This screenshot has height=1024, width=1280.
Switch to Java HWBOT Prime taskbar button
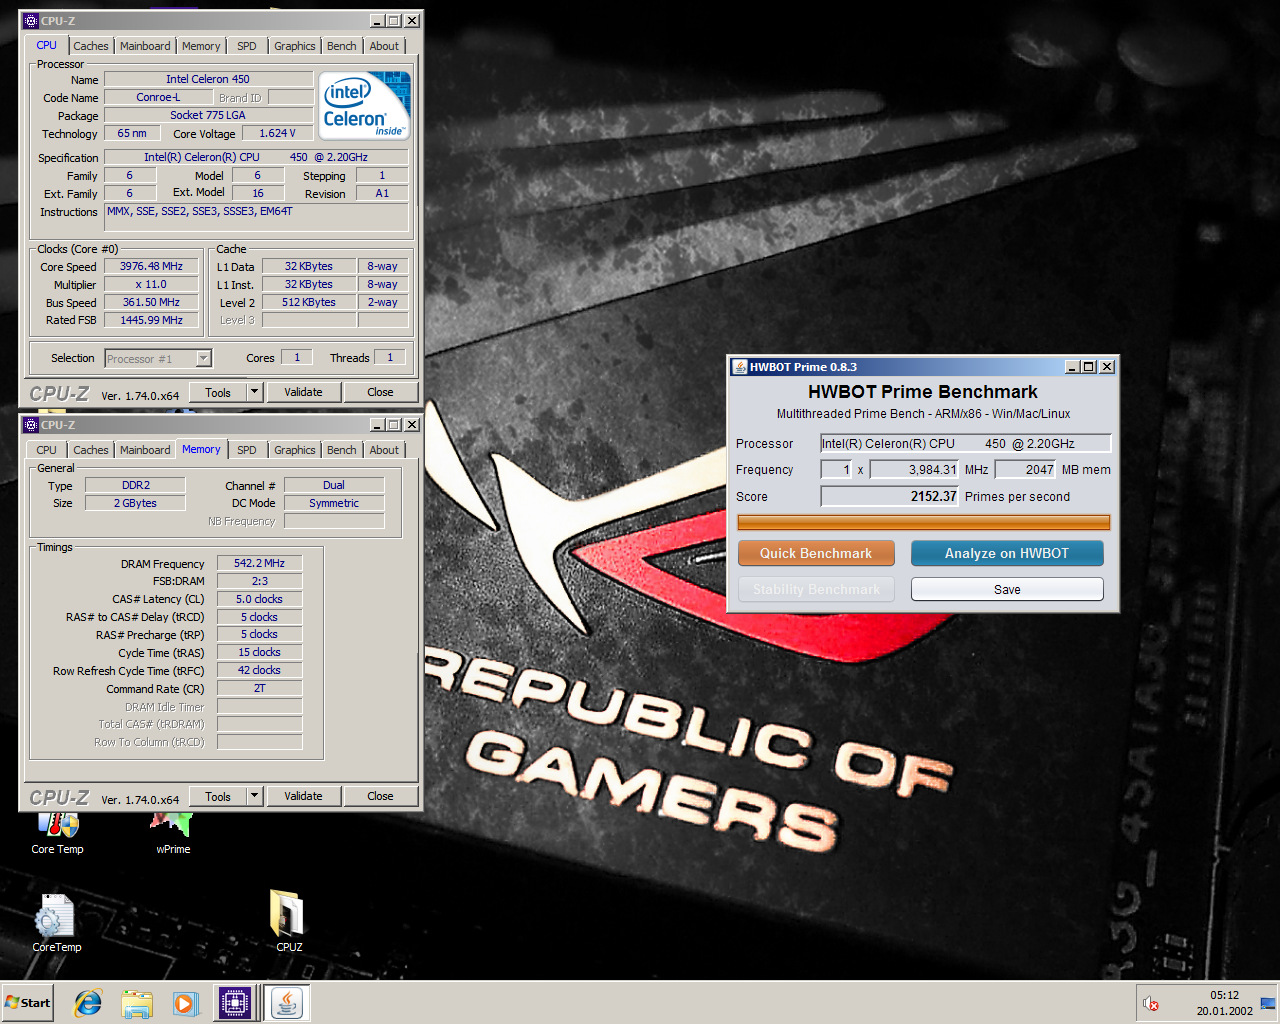pyautogui.click(x=287, y=1003)
